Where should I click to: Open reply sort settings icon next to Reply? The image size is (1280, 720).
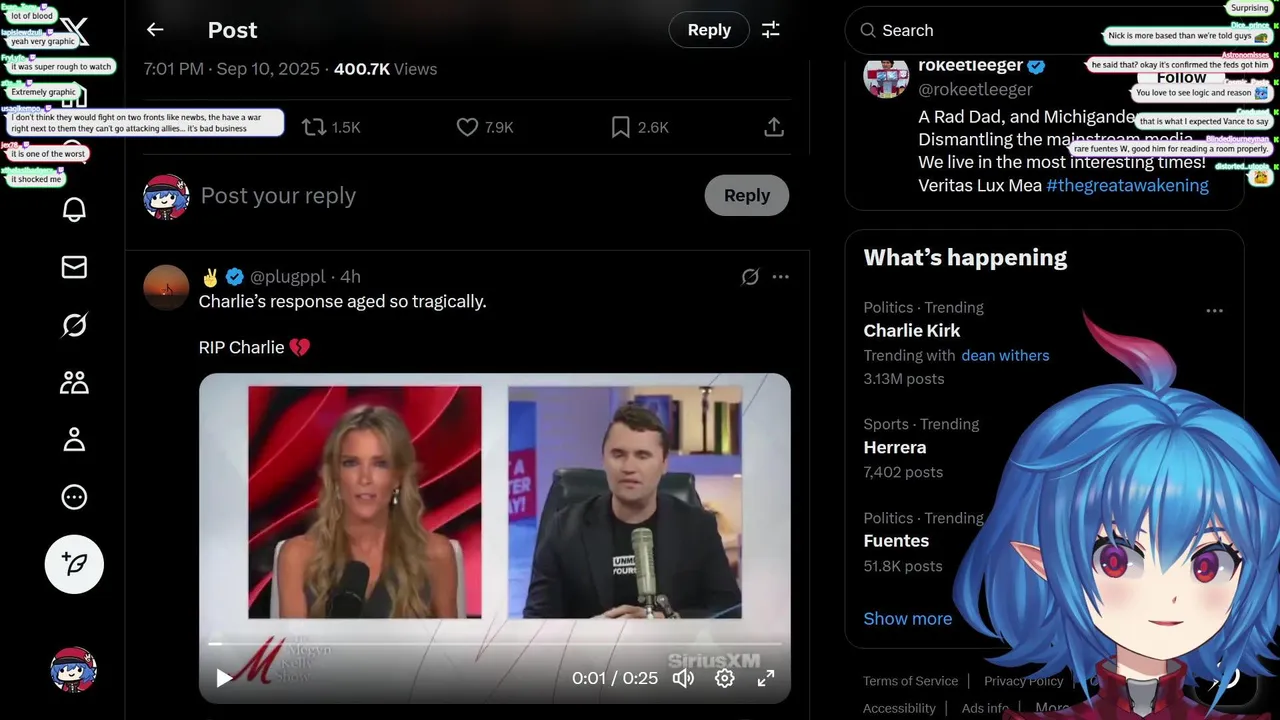[x=771, y=30]
